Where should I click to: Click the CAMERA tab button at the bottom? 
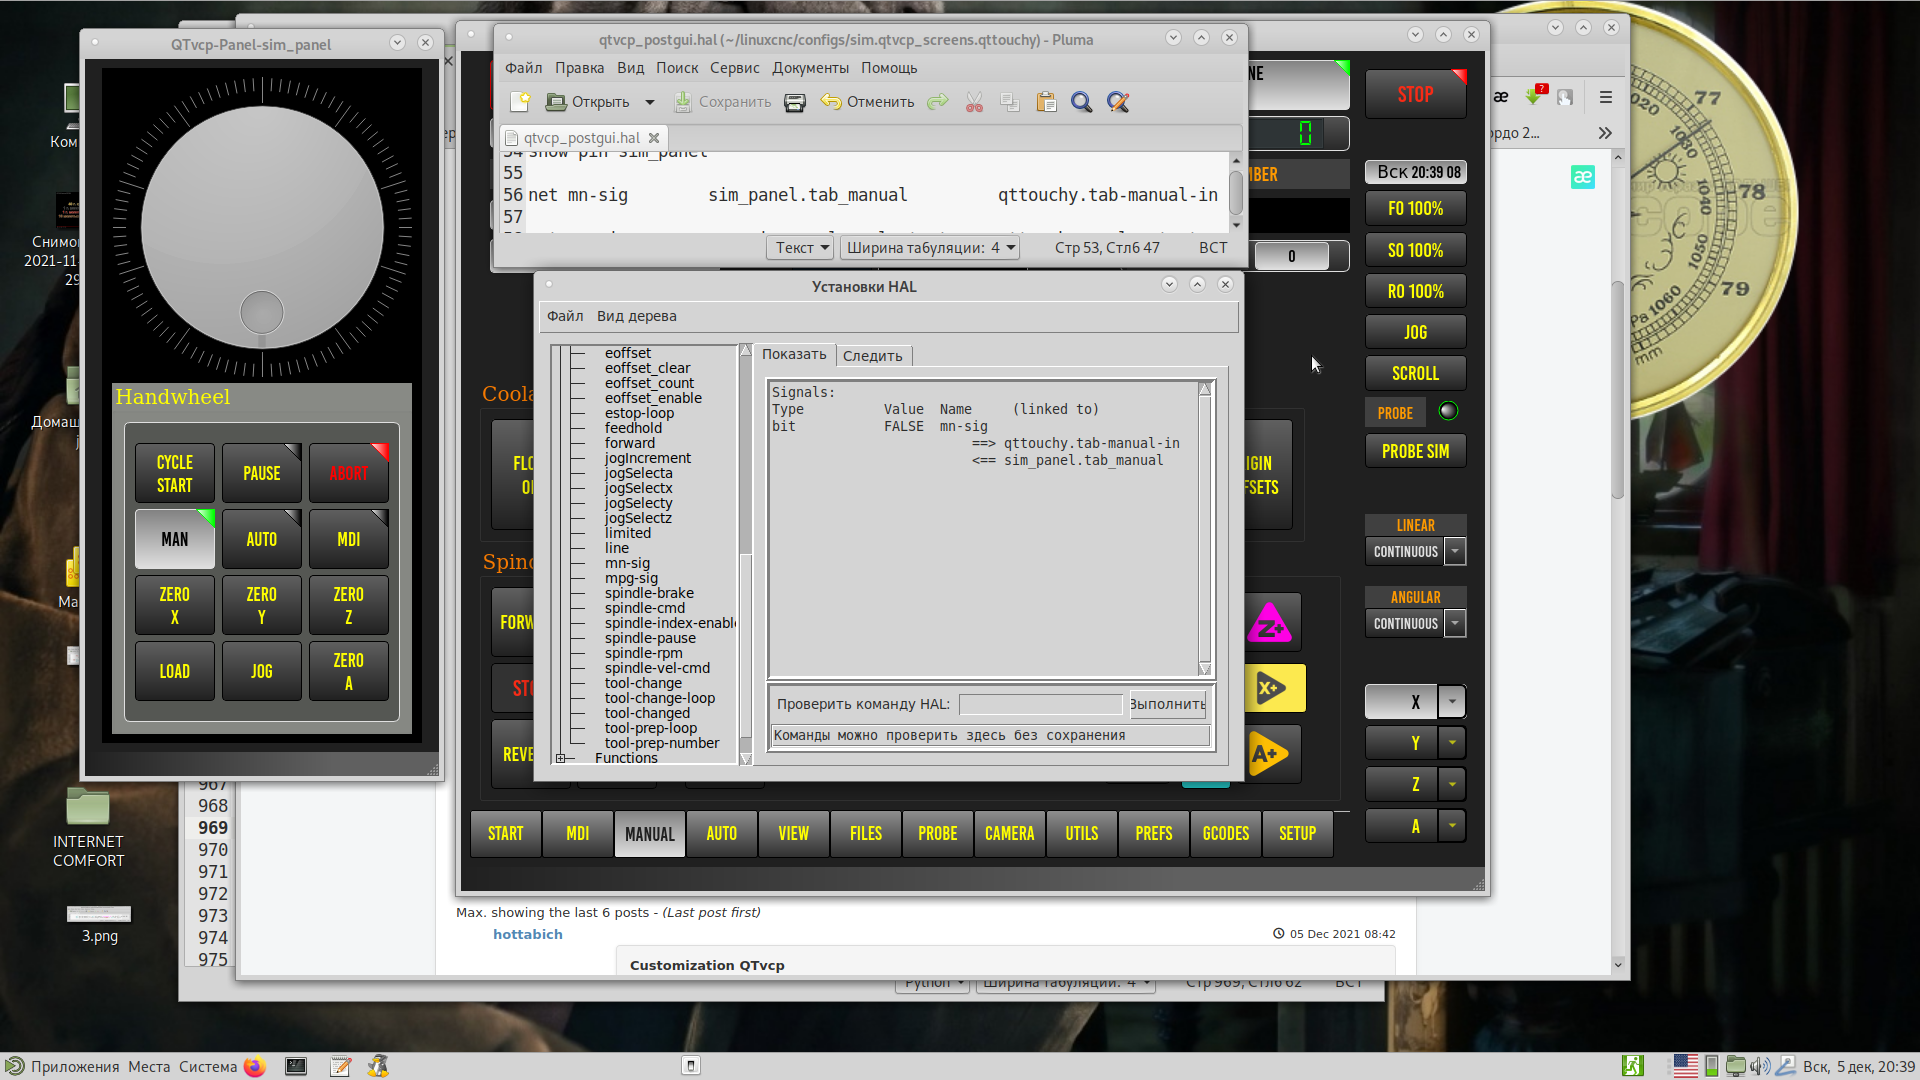1010,833
